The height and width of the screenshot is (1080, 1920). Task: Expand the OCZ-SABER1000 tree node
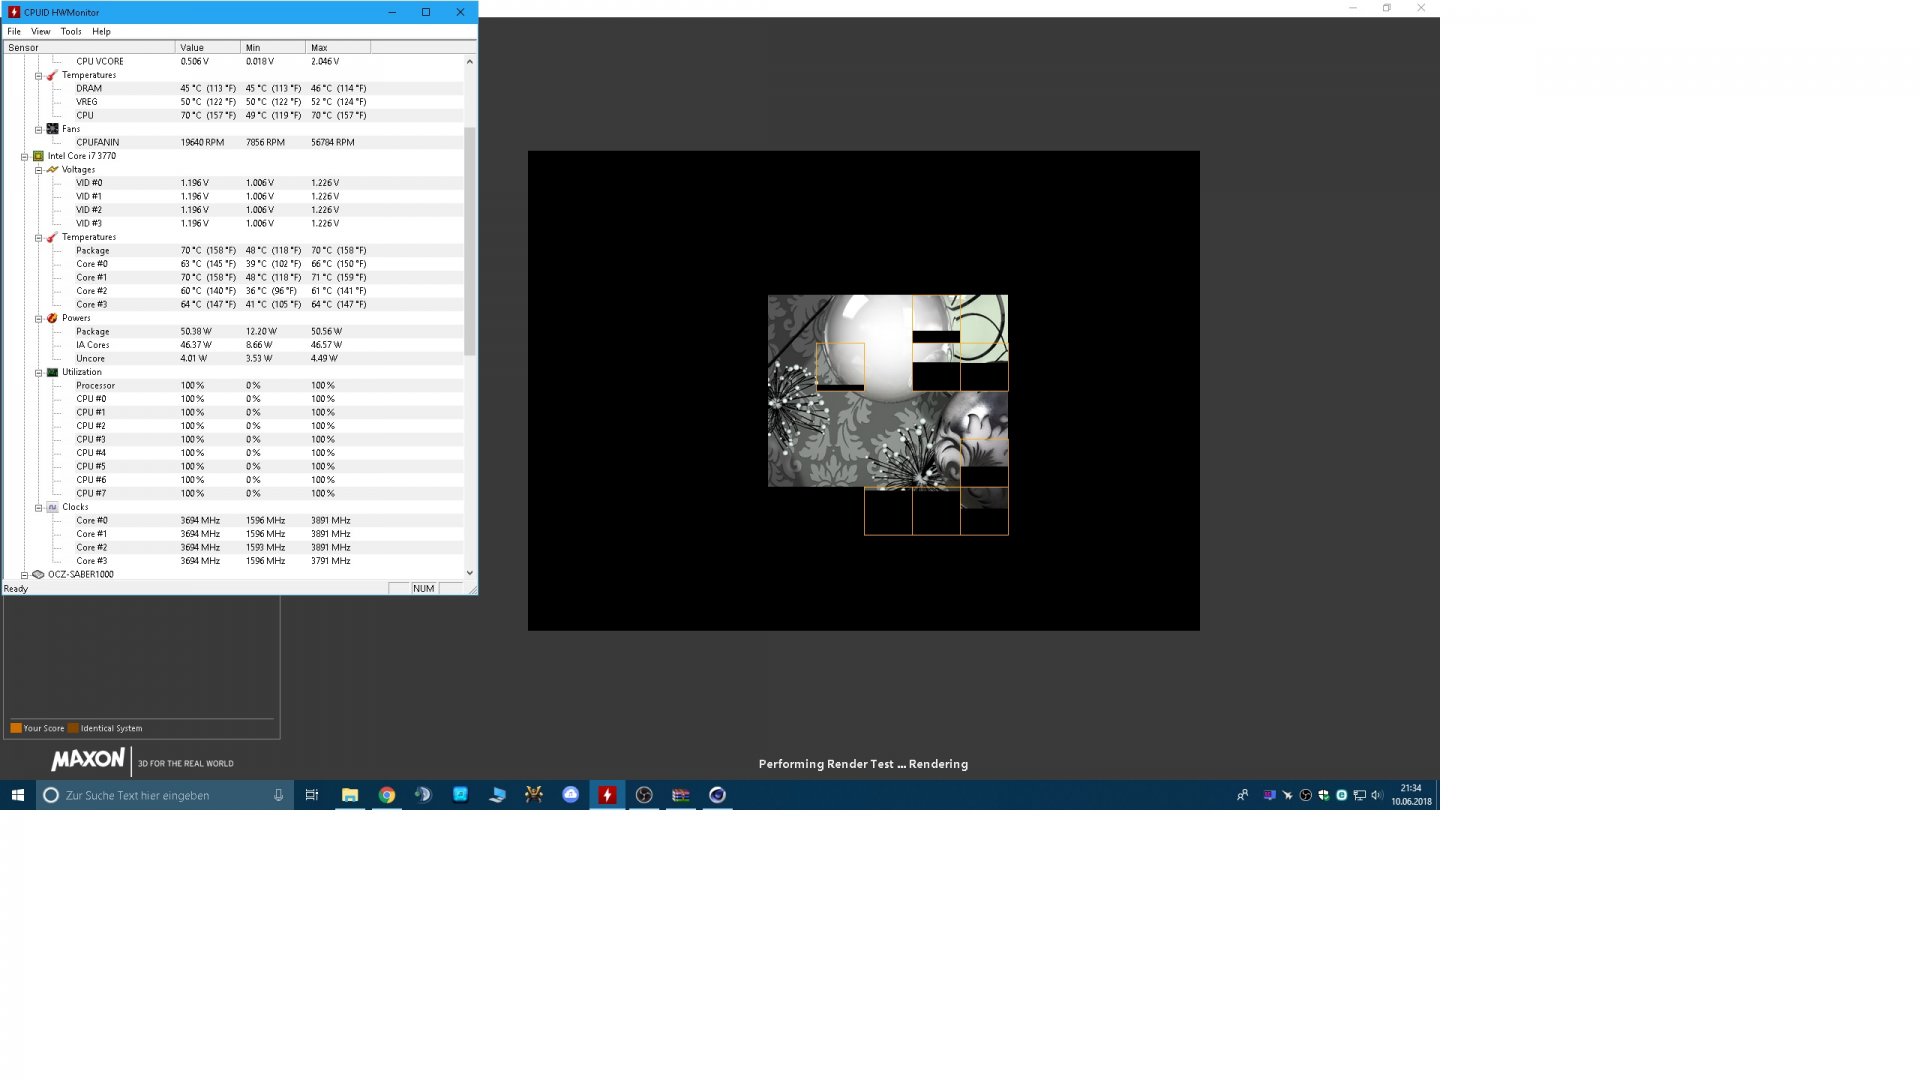[24, 574]
